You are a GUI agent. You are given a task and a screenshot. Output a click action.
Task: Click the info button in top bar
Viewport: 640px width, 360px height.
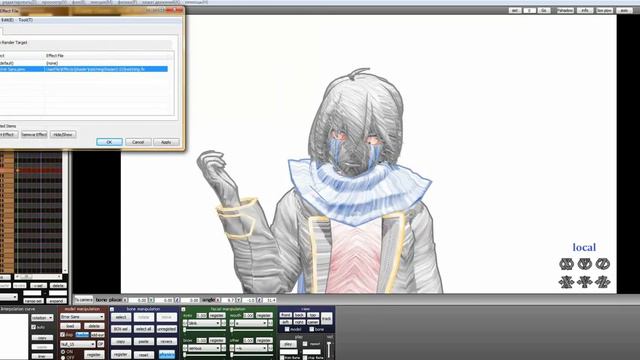[x=585, y=10]
